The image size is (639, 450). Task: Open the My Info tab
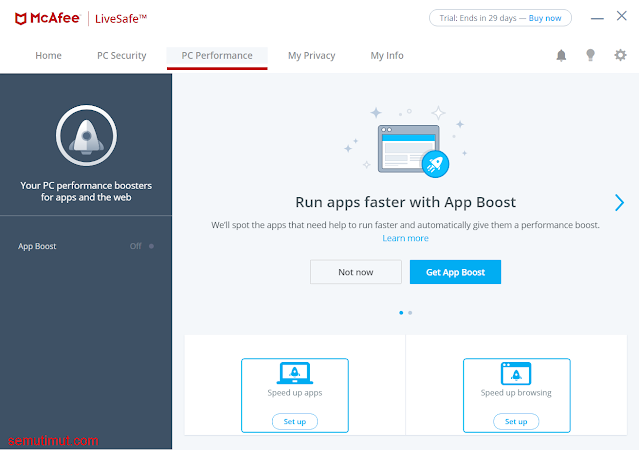[x=387, y=55]
